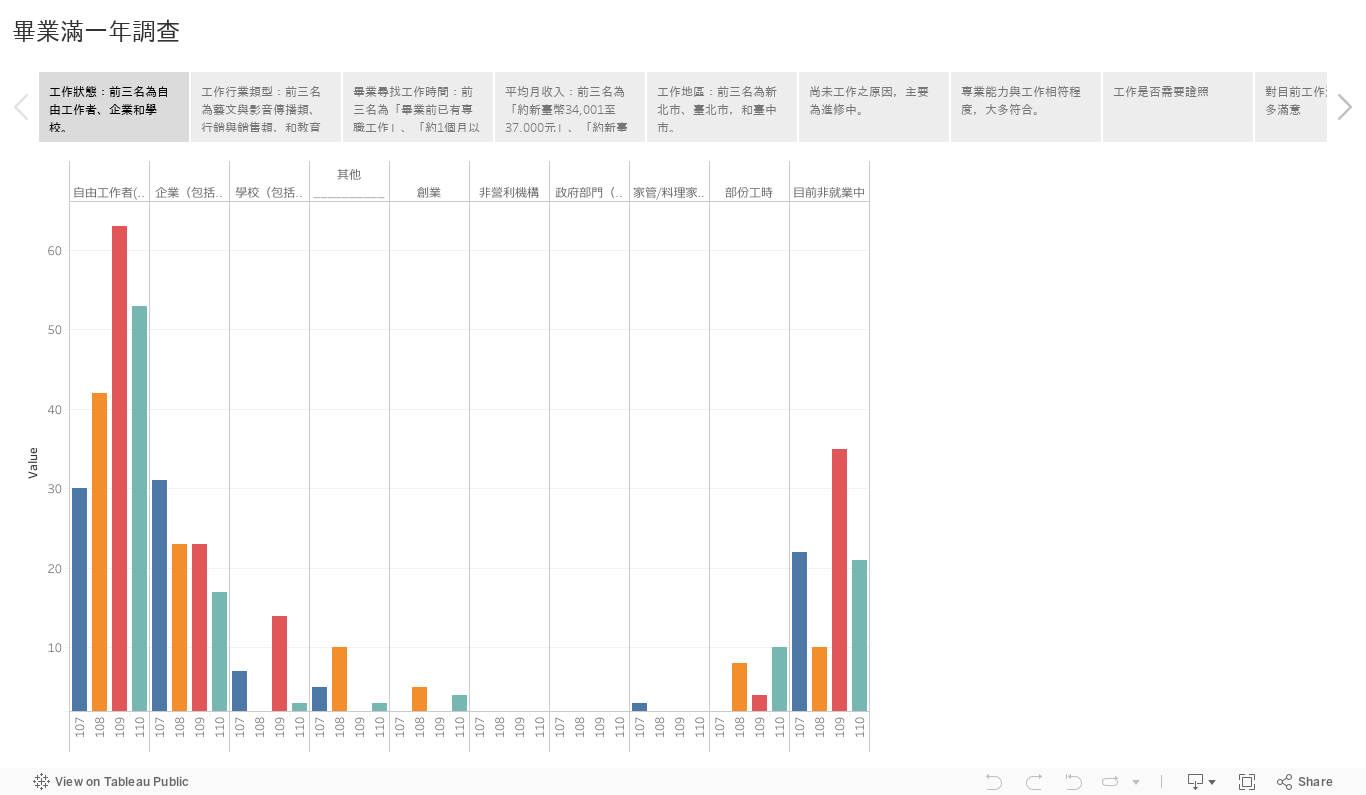Screen dimensions: 1366x795
Task: Click the 政府部門 column header
Action: [x=589, y=192]
